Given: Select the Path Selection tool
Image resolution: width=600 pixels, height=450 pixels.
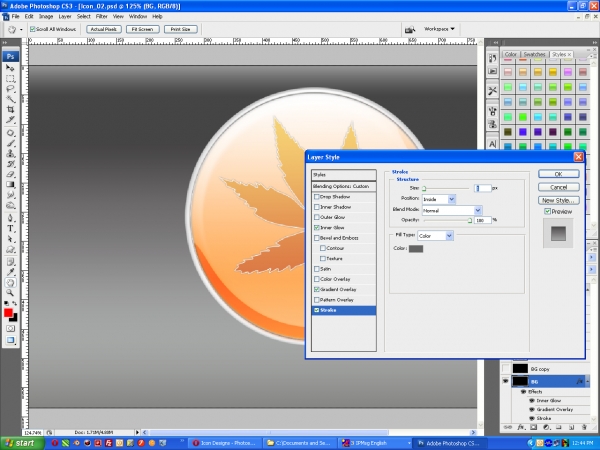Looking at the screenshot, I should point(10,239).
